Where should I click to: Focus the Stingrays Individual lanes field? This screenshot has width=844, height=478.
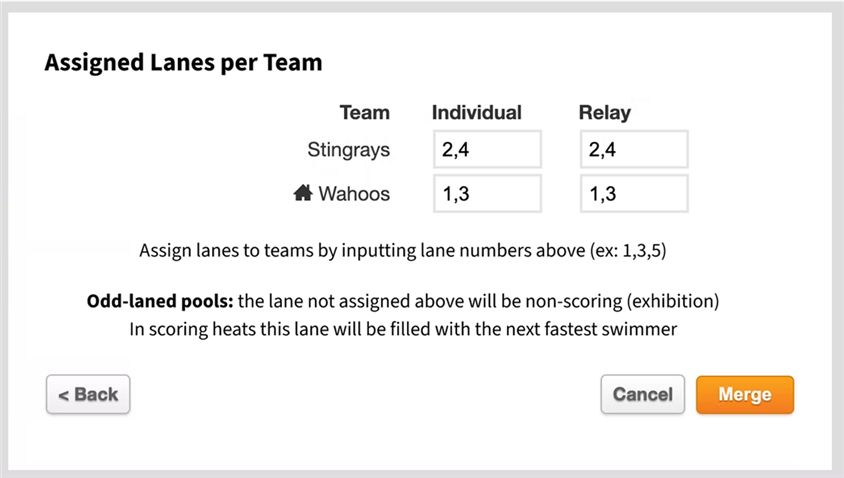coord(487,150)
